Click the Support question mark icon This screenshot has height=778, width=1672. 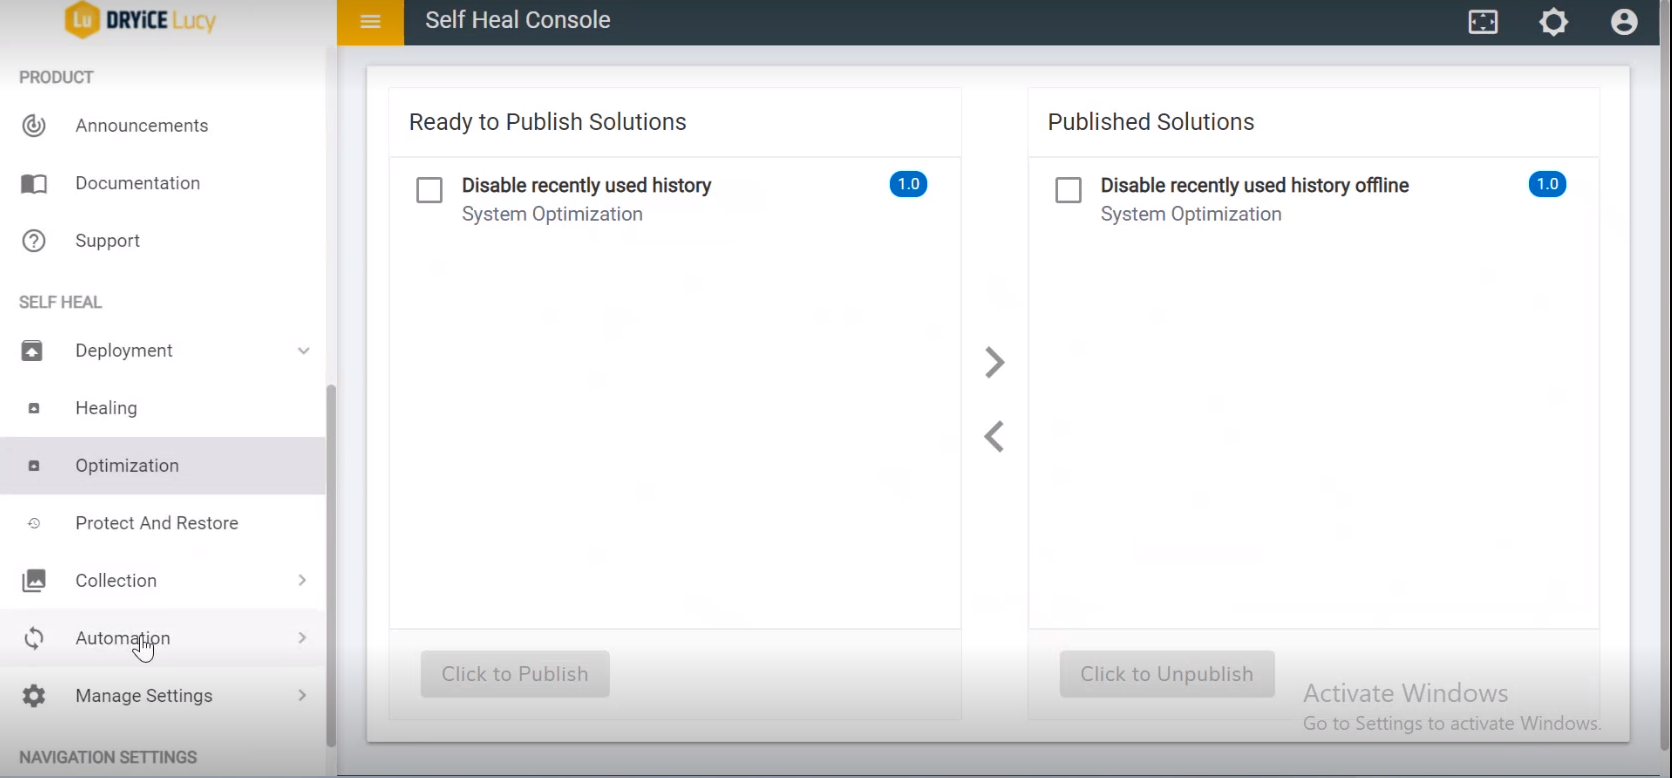[34, 241]
